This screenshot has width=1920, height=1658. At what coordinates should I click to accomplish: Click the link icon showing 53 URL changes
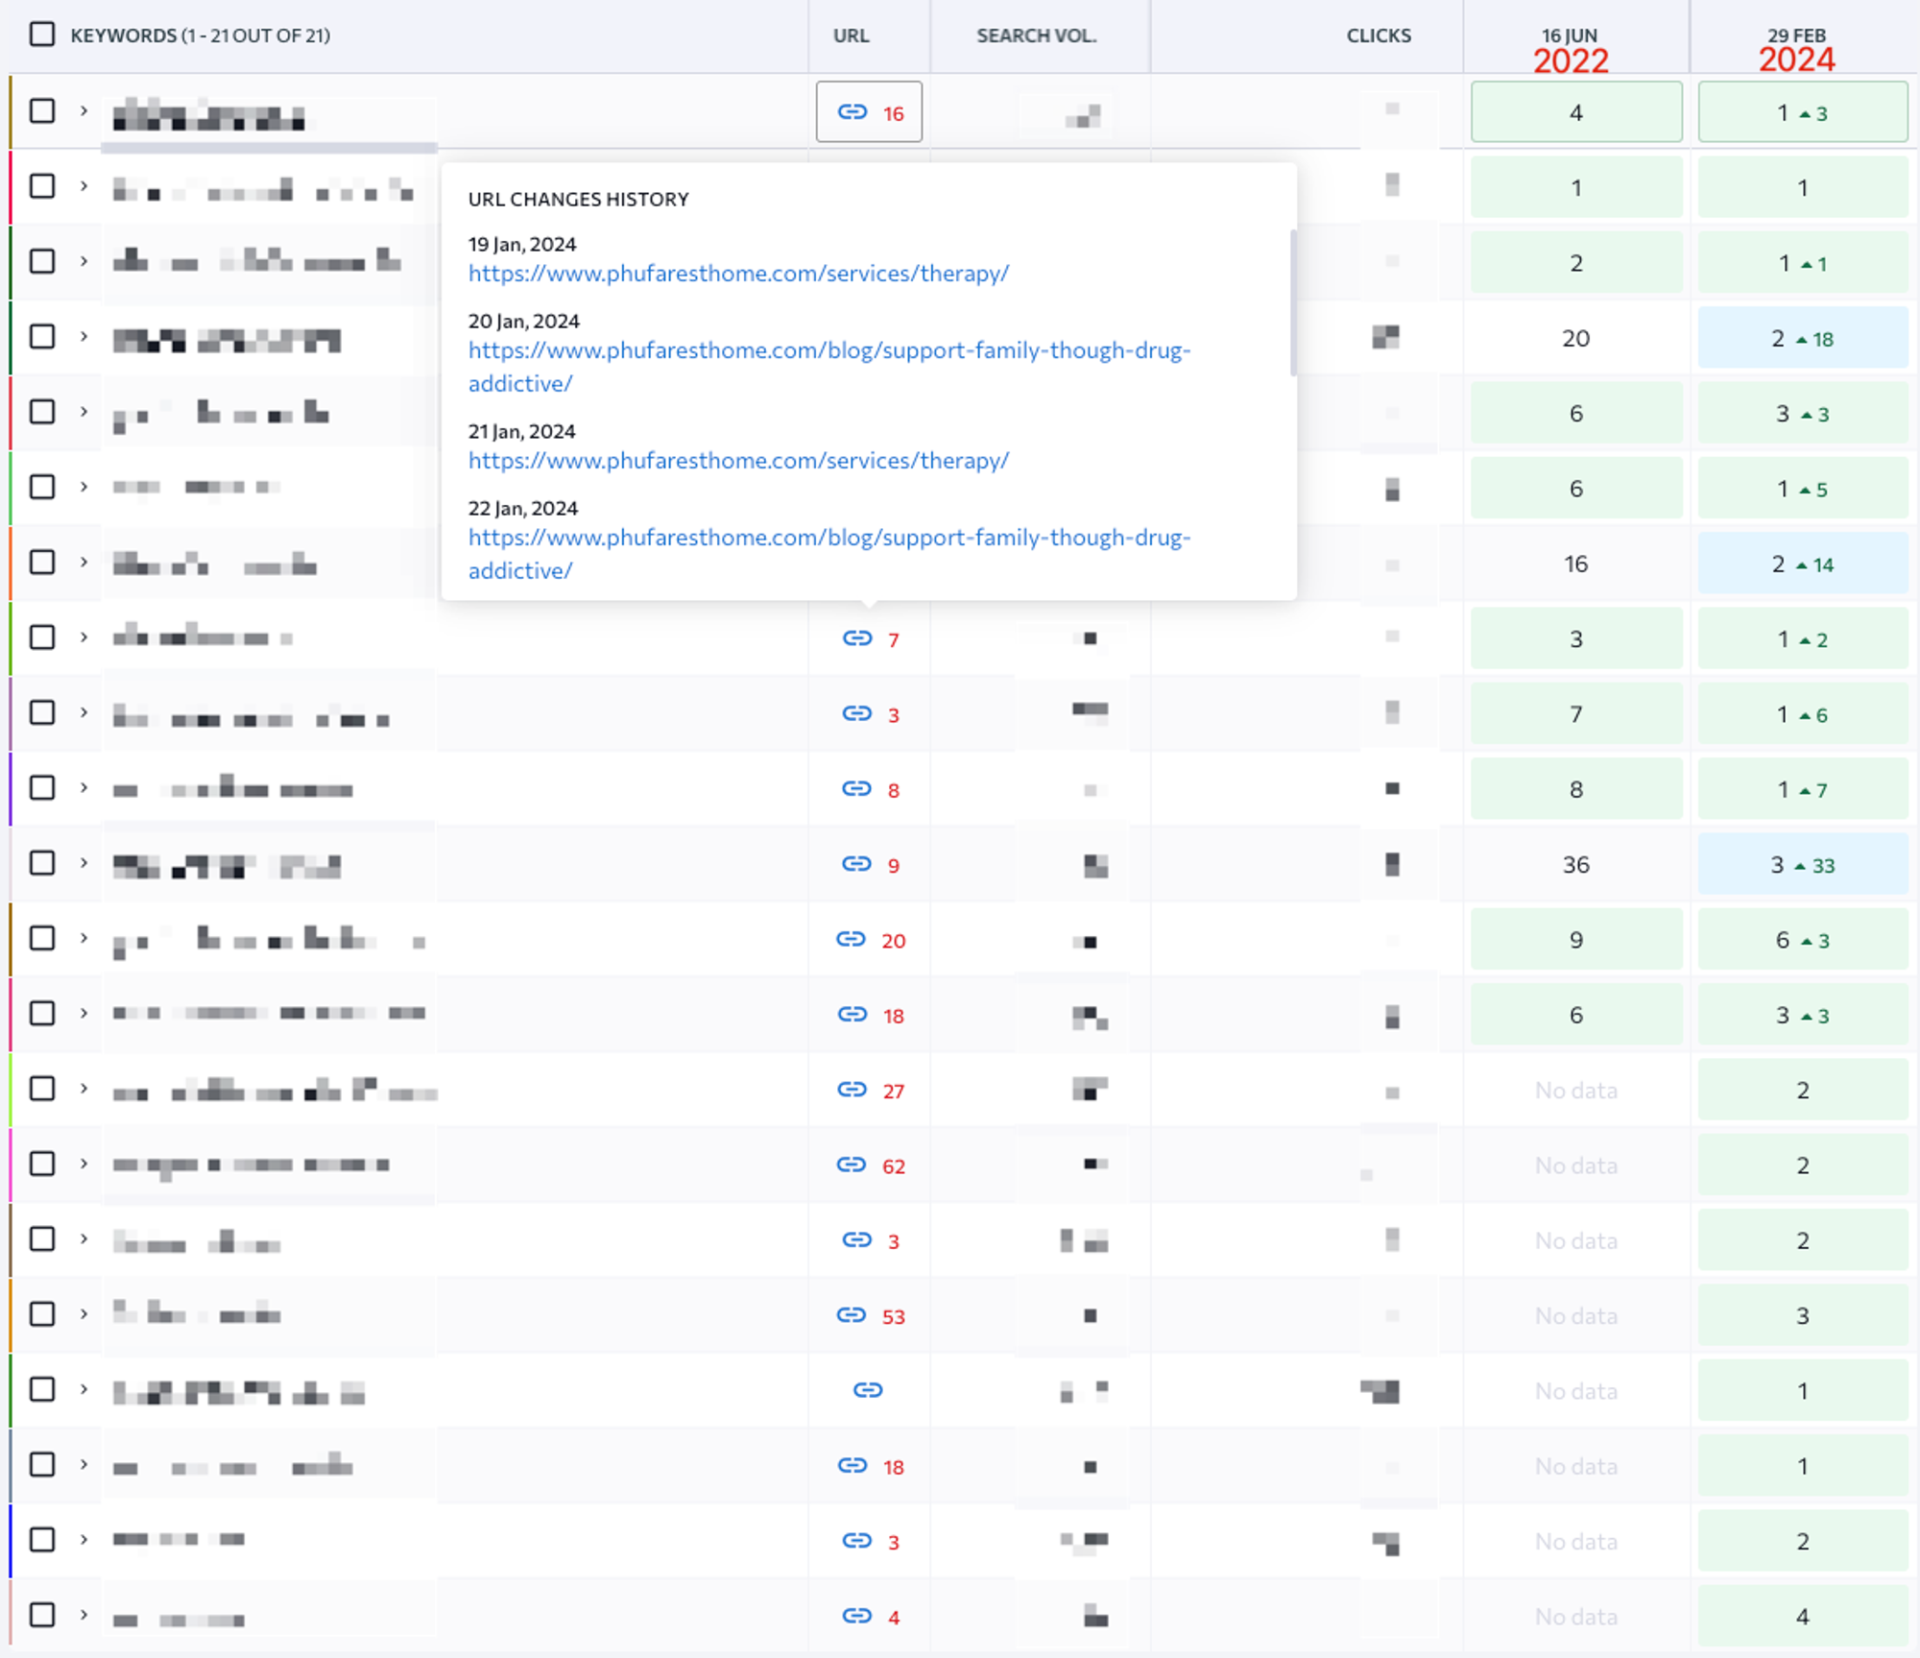(x=851, y=1315)
